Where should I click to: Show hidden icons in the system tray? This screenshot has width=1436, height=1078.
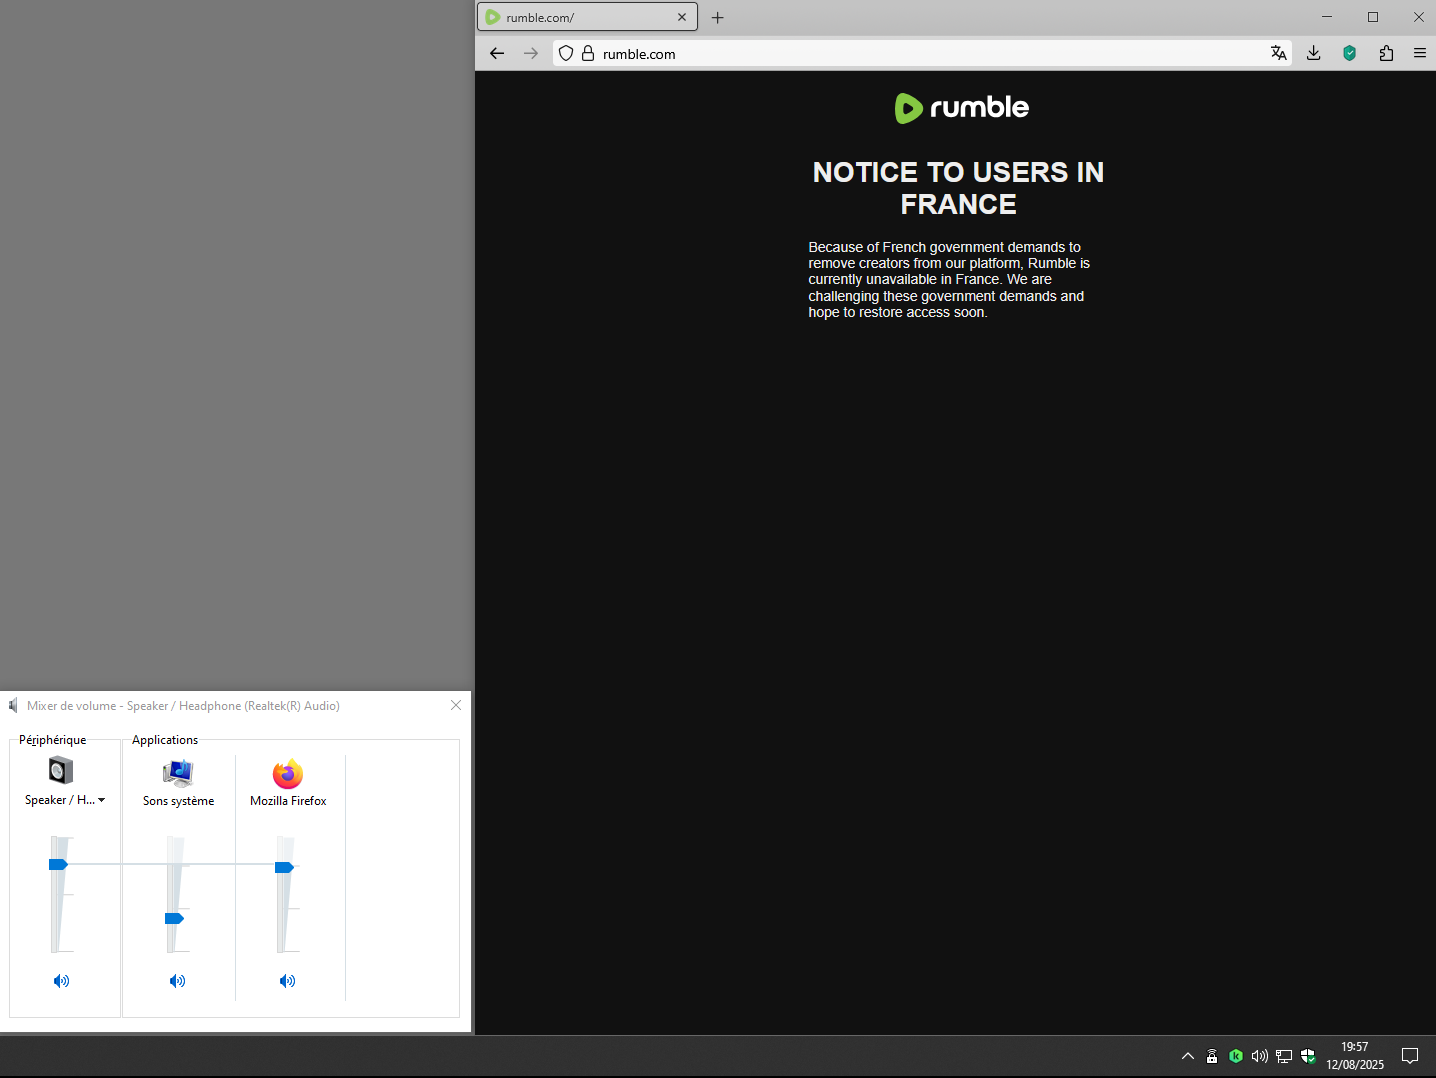tap(1188, 1056)
